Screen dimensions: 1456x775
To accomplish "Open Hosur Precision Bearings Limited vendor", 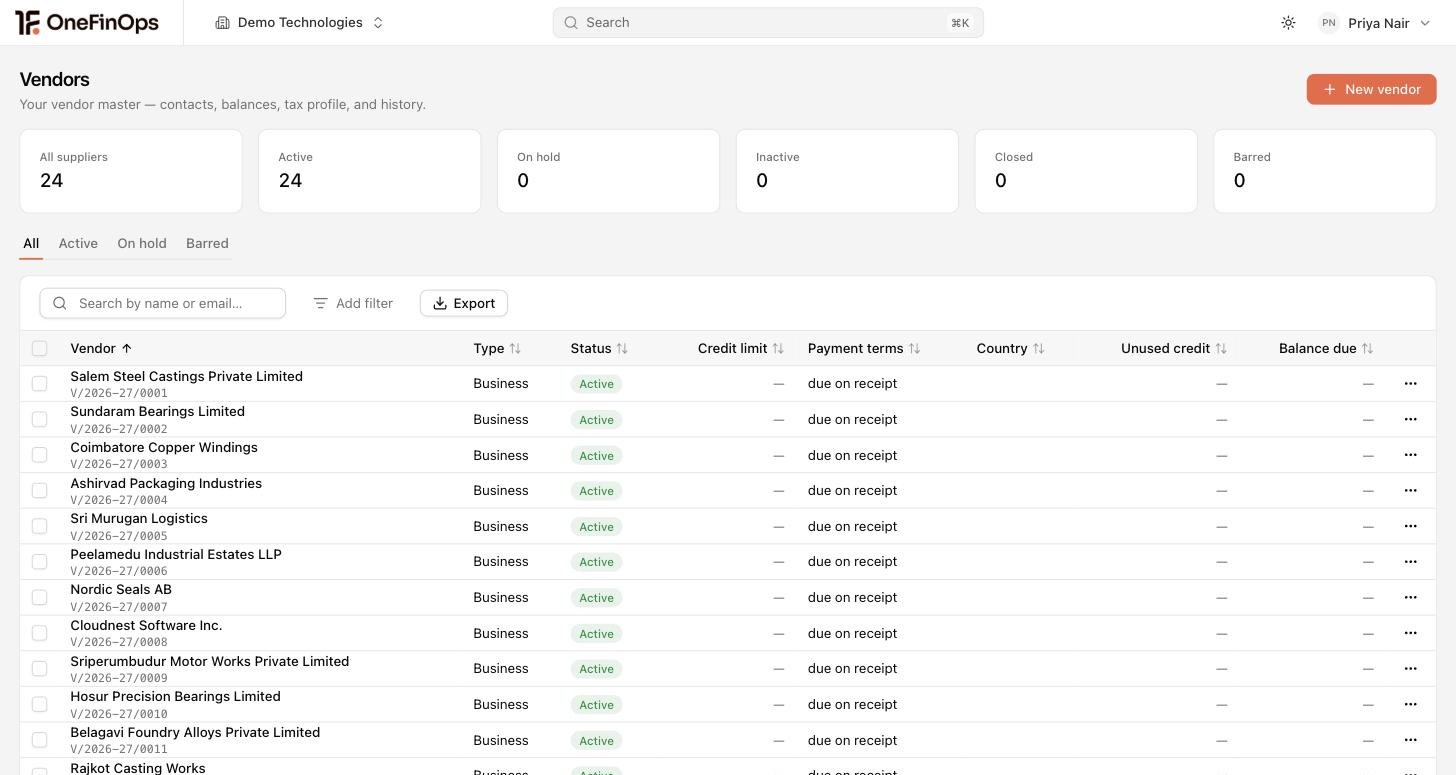I will [175, 697].
